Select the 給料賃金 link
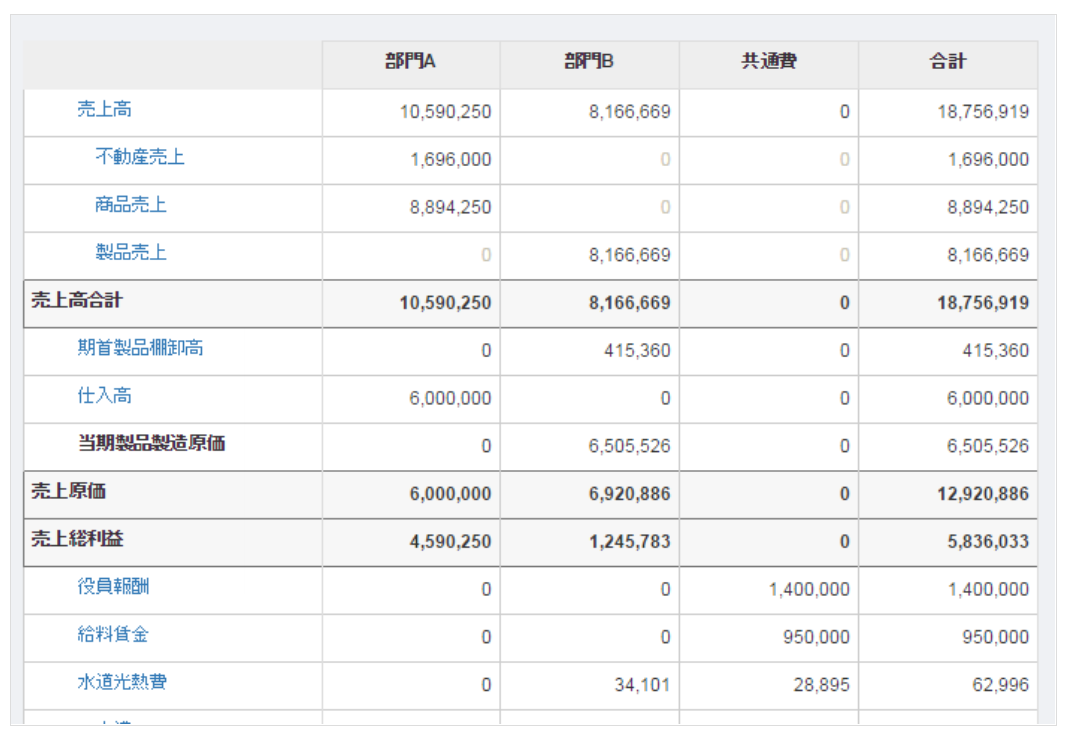Screen dimensions: 1067x740 tap(113, 635)
